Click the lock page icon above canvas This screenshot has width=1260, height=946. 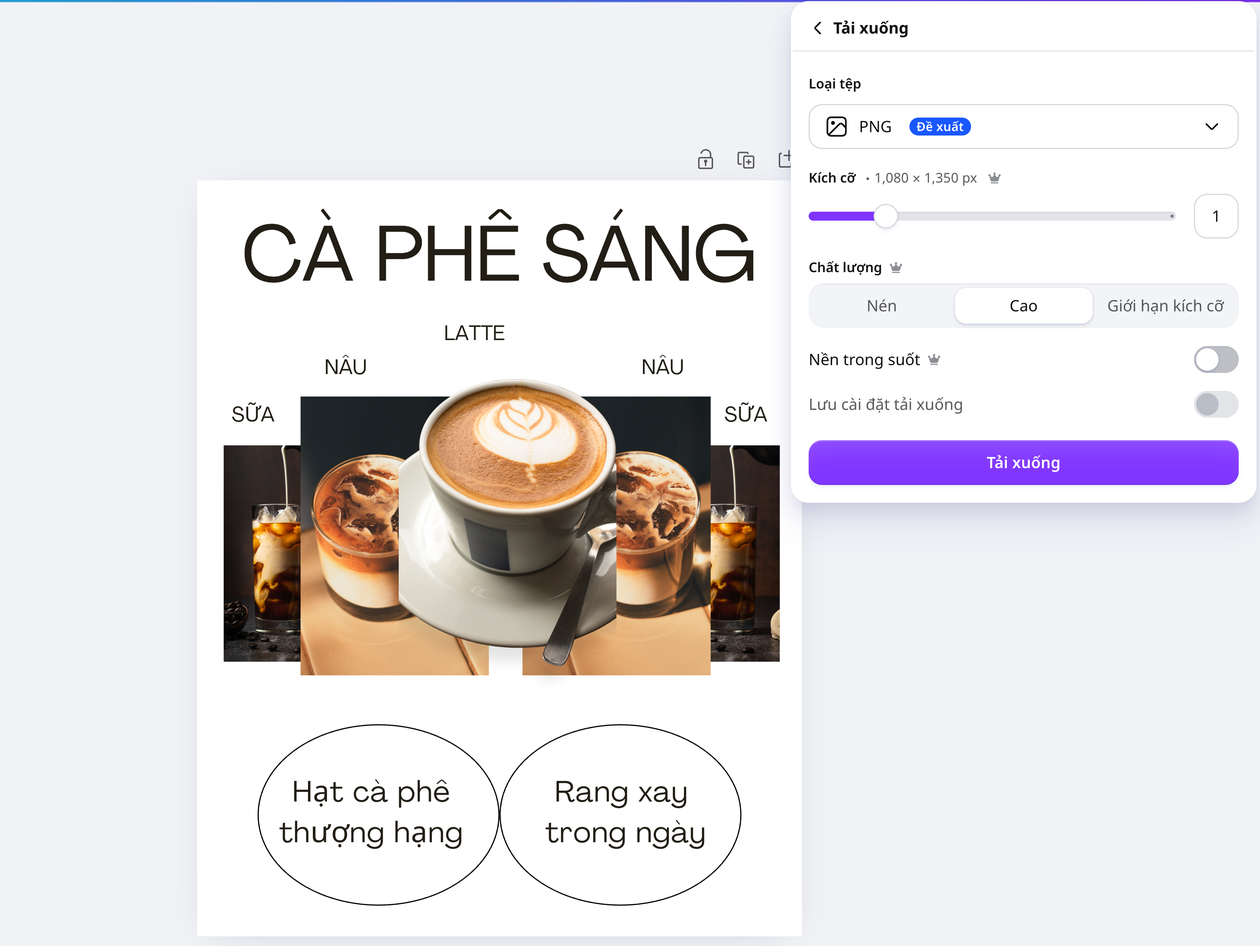point(706,160)
